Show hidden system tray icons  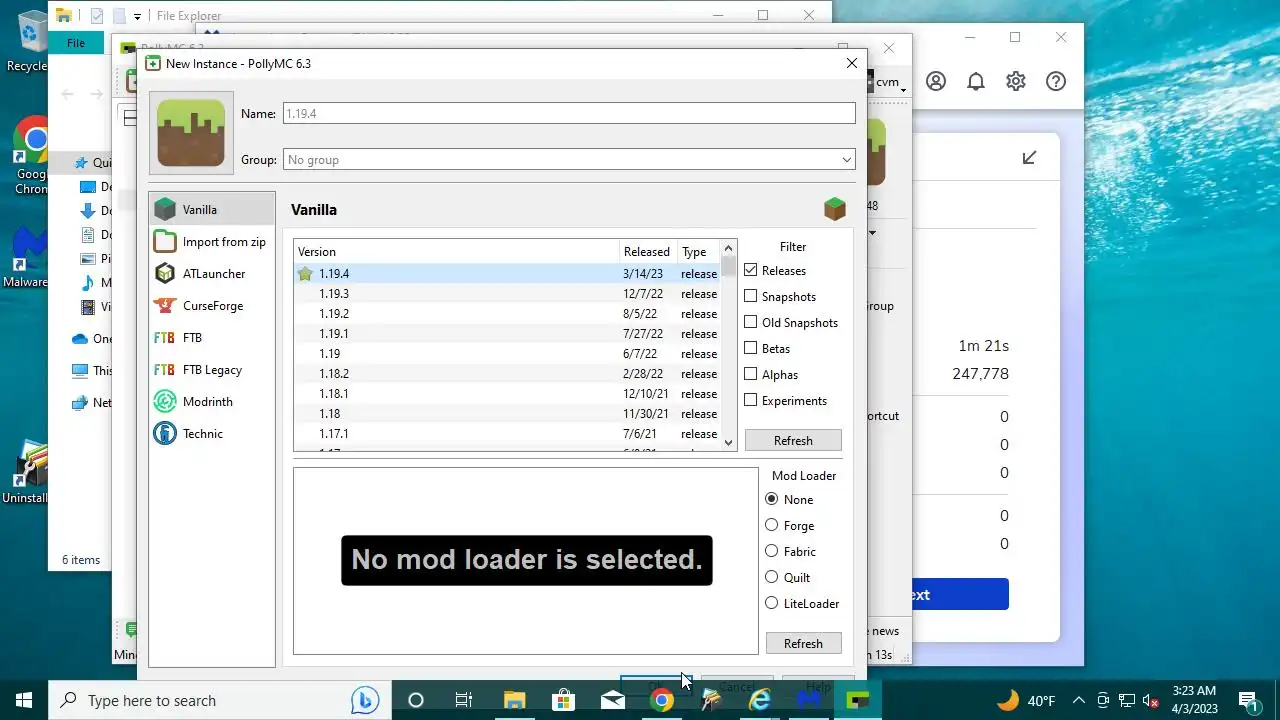(x=1079, y=700)
